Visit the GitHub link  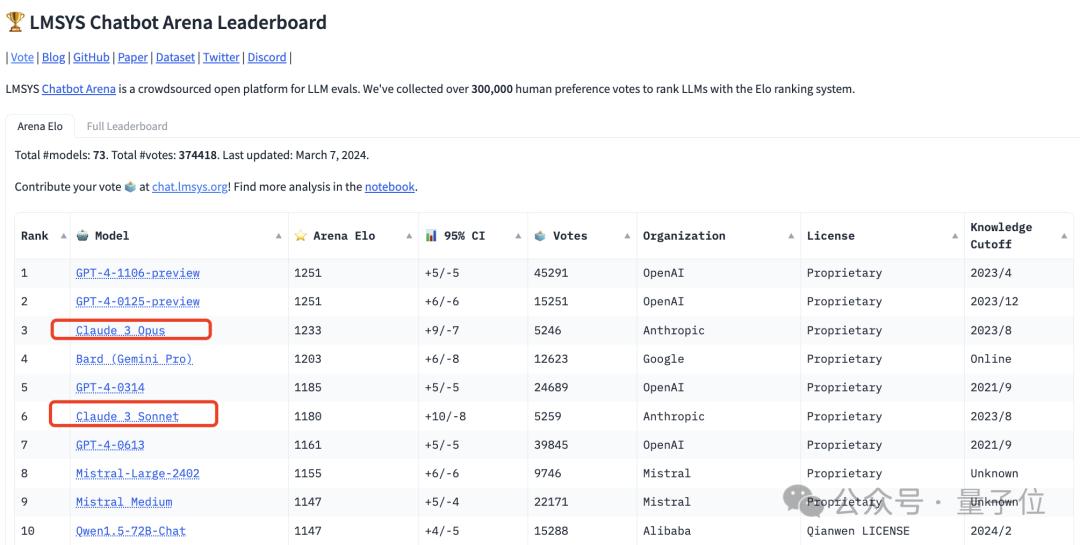click(x=91, y=58)
